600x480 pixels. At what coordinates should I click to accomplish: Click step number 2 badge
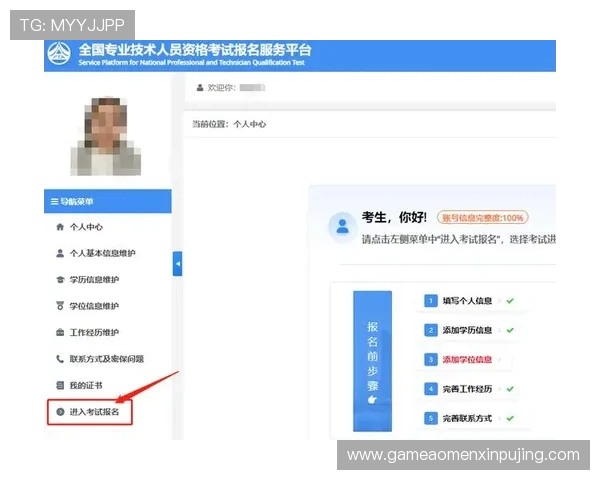[431, 330]
